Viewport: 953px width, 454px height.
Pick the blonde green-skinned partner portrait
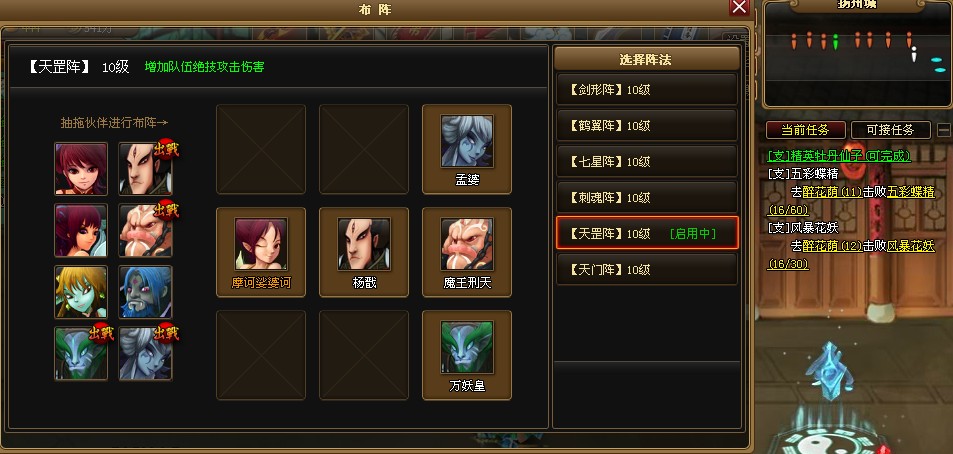click(81, 292)
